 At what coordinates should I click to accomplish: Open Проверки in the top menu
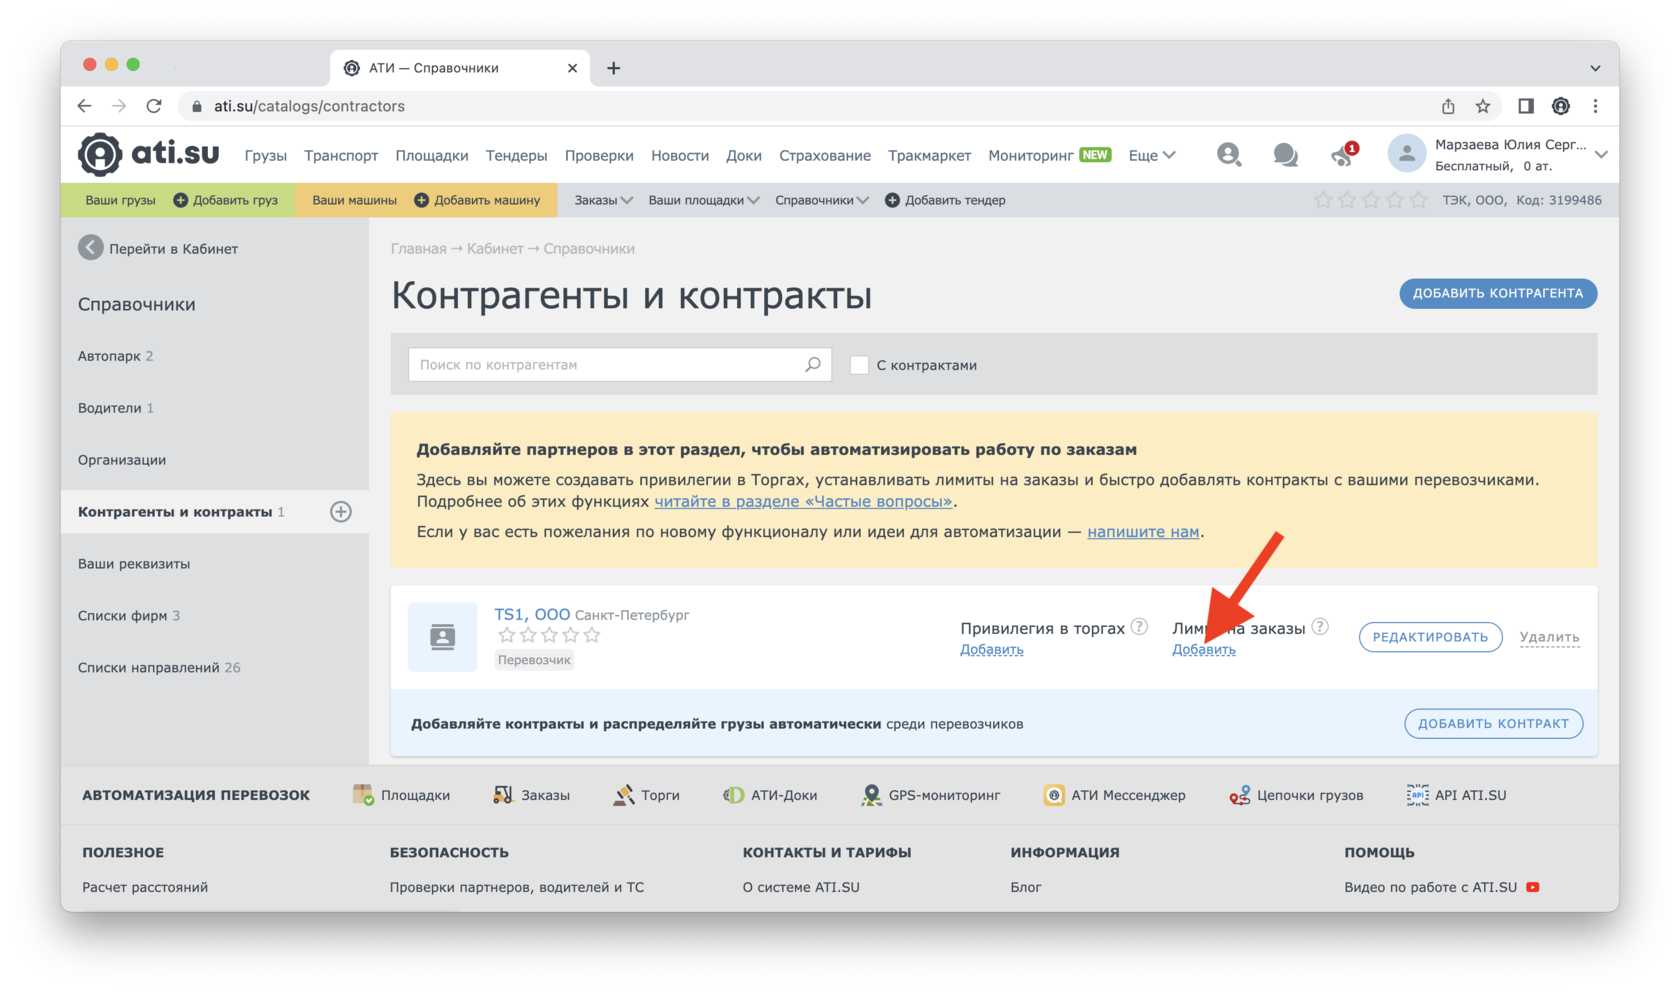tap(599, 155)
